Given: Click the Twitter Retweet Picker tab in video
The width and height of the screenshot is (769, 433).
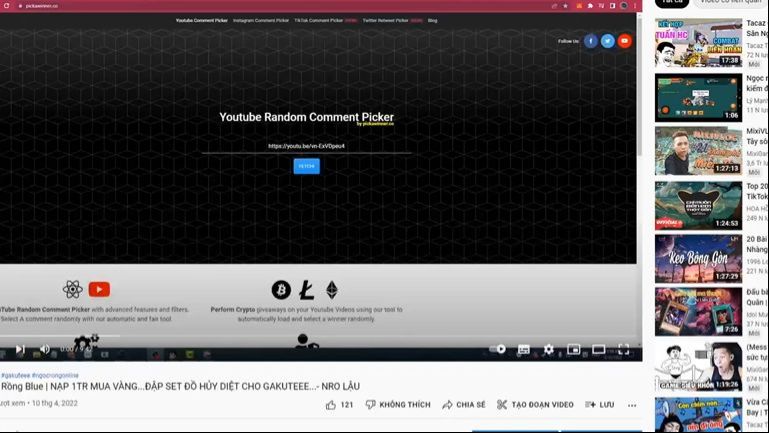Looking at the screenshot, I should (x=385, y=21).
